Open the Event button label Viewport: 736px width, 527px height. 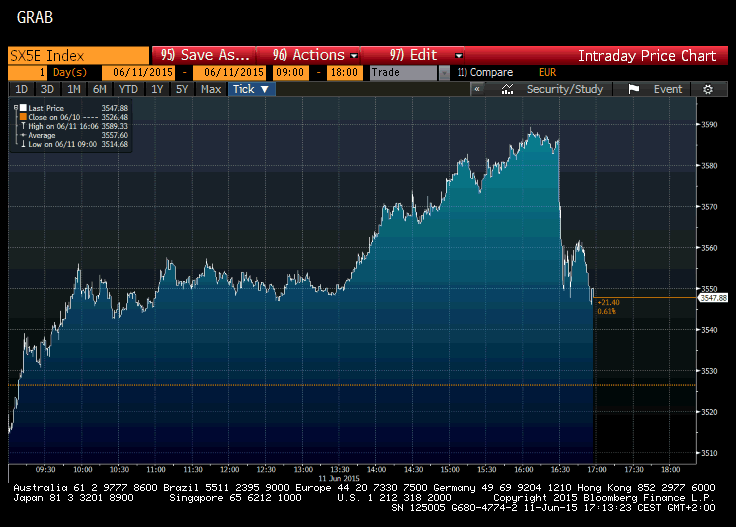tap(668, 89)
